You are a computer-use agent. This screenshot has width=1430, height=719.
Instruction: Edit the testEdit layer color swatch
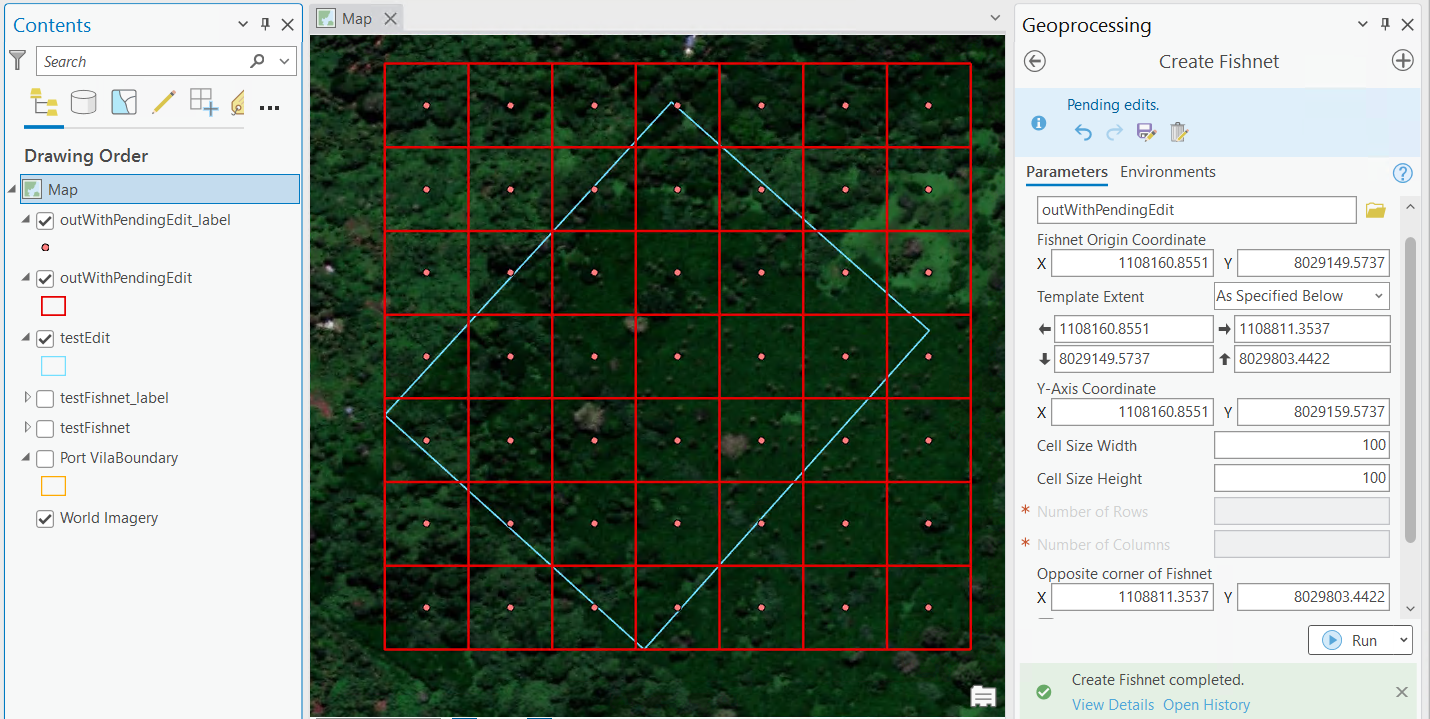click(x=52, y=365)
